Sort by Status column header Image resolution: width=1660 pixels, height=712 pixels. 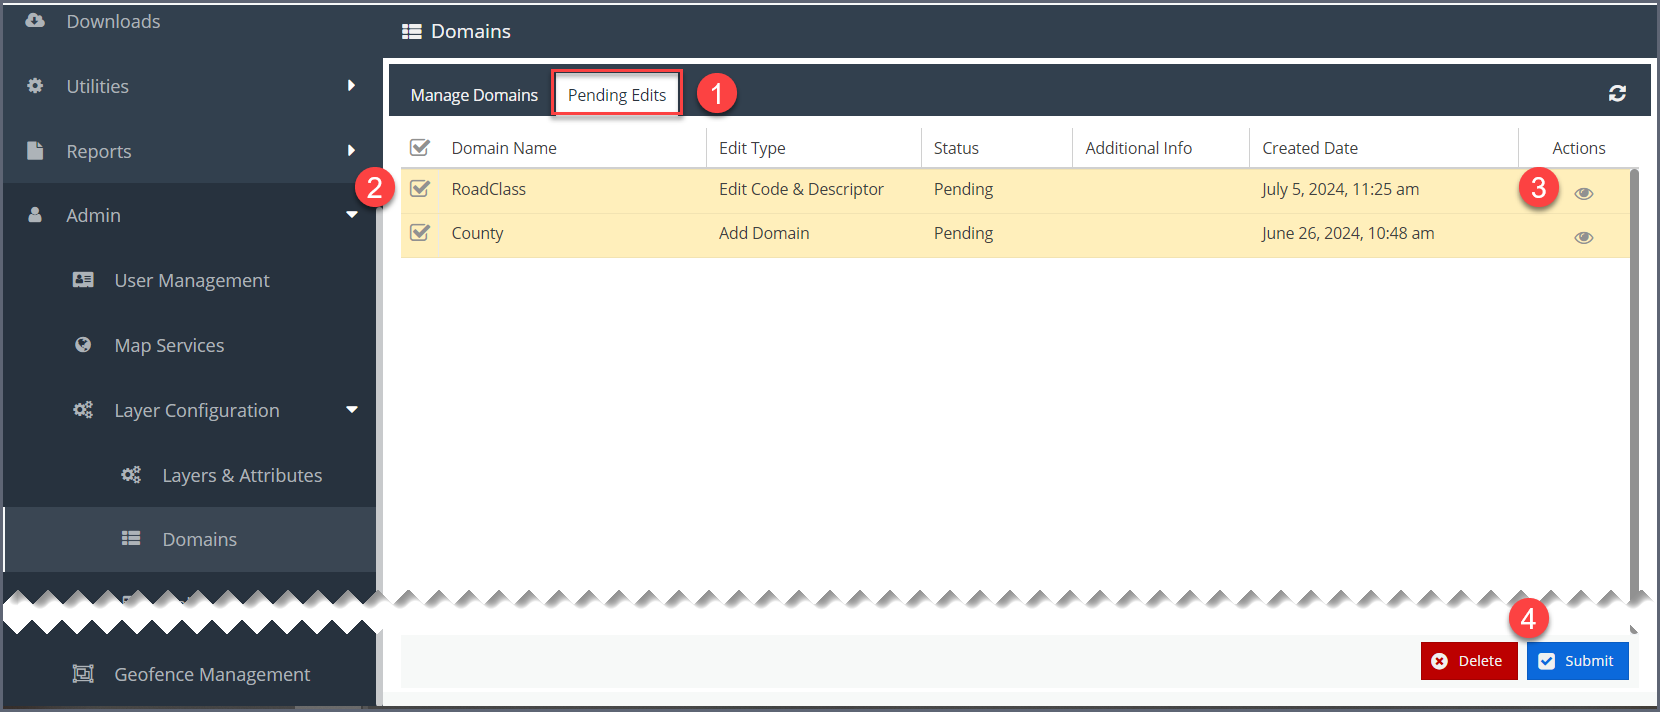pos(956,148)
